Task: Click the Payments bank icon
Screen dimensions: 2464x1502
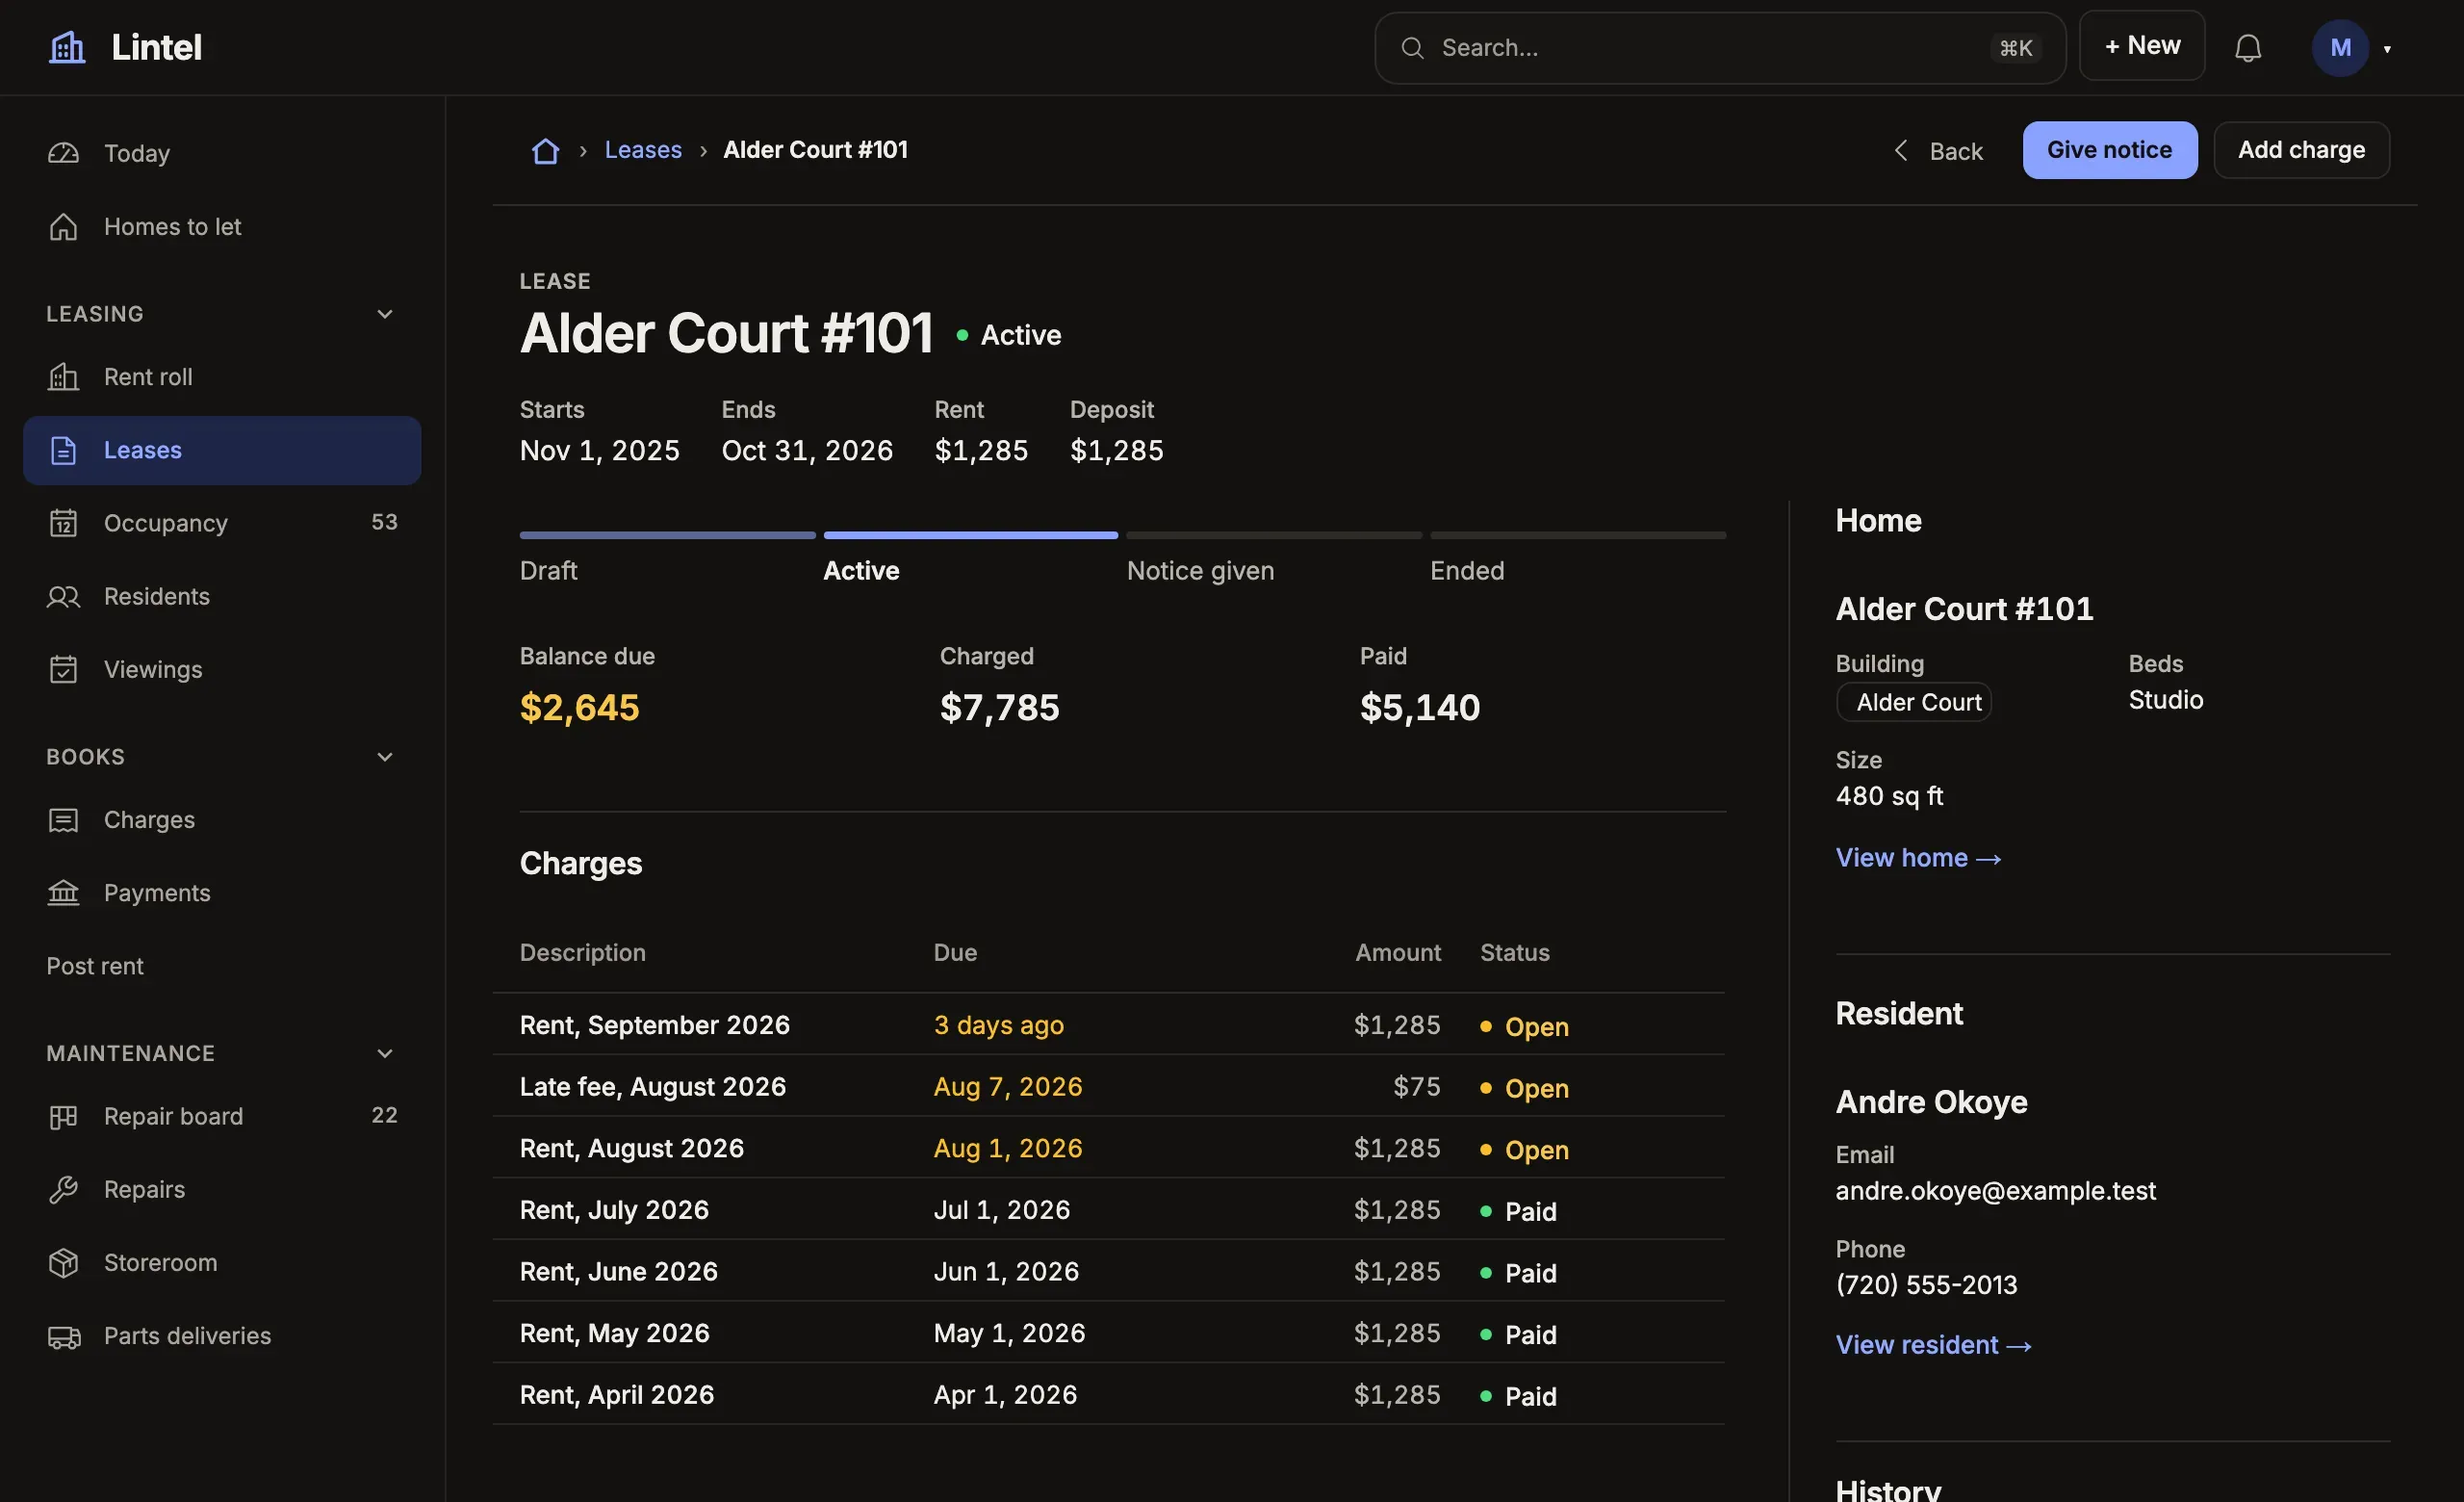Action: click(64, 893)
